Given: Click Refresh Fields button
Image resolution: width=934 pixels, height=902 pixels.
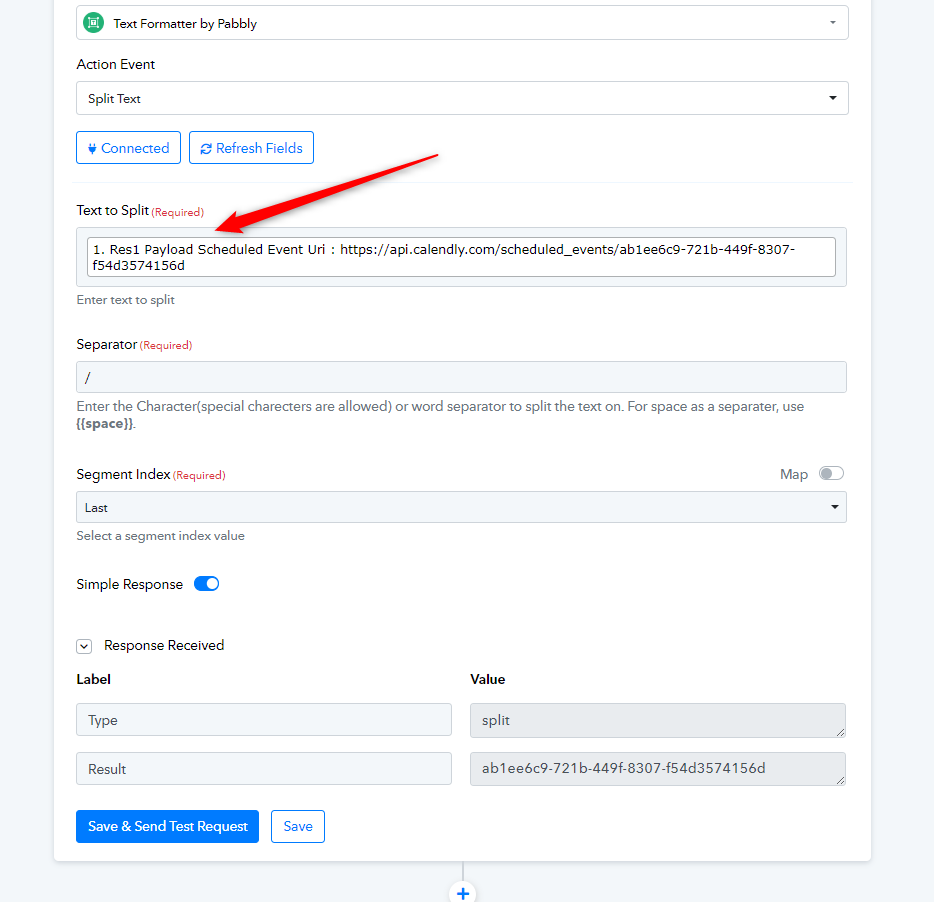Looking at the screenshot, I should [x=251, y=148].
